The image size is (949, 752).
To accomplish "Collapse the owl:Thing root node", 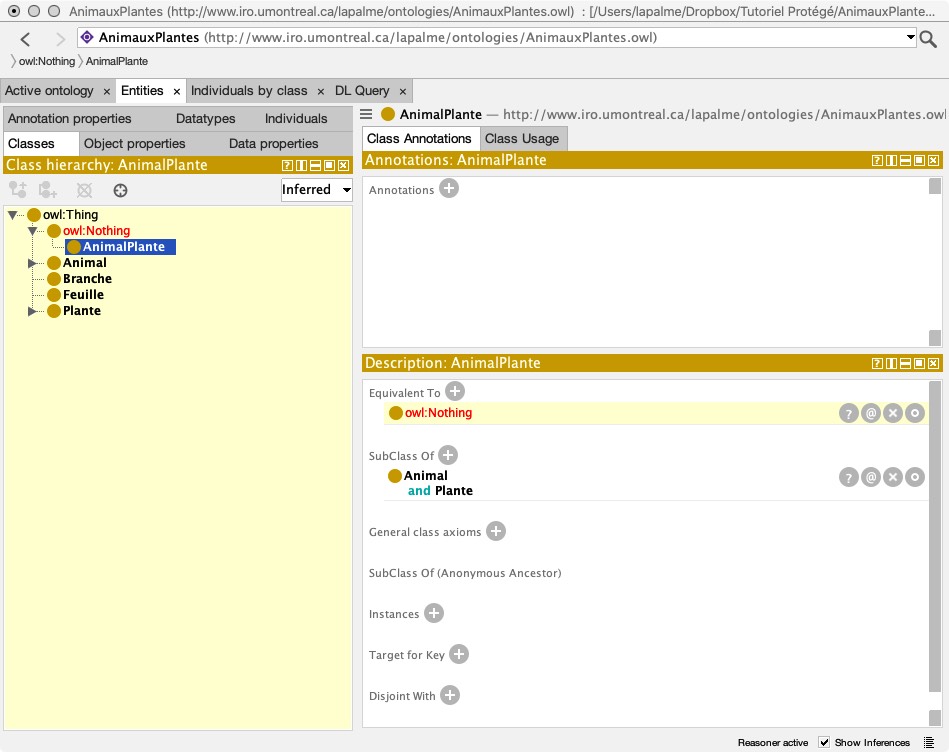I will (x=12, y=215).
